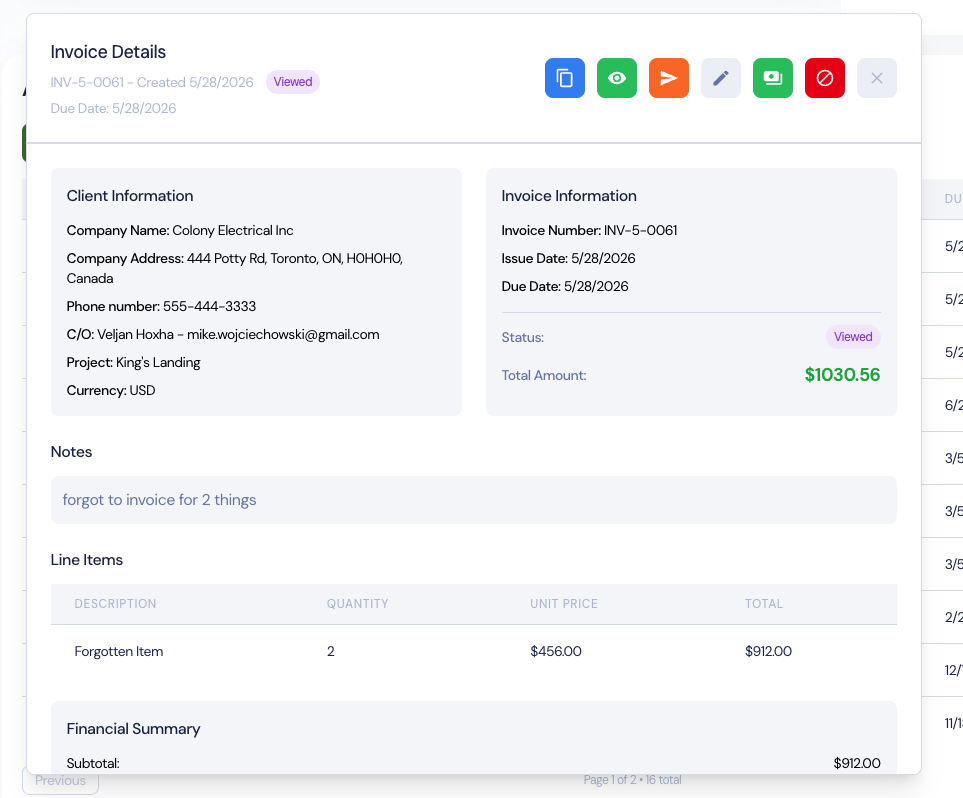Click the DESCRIPTION column header
The height and width of the screenshot is (798, 963).
pyautogui.click(x=115, y=604)
